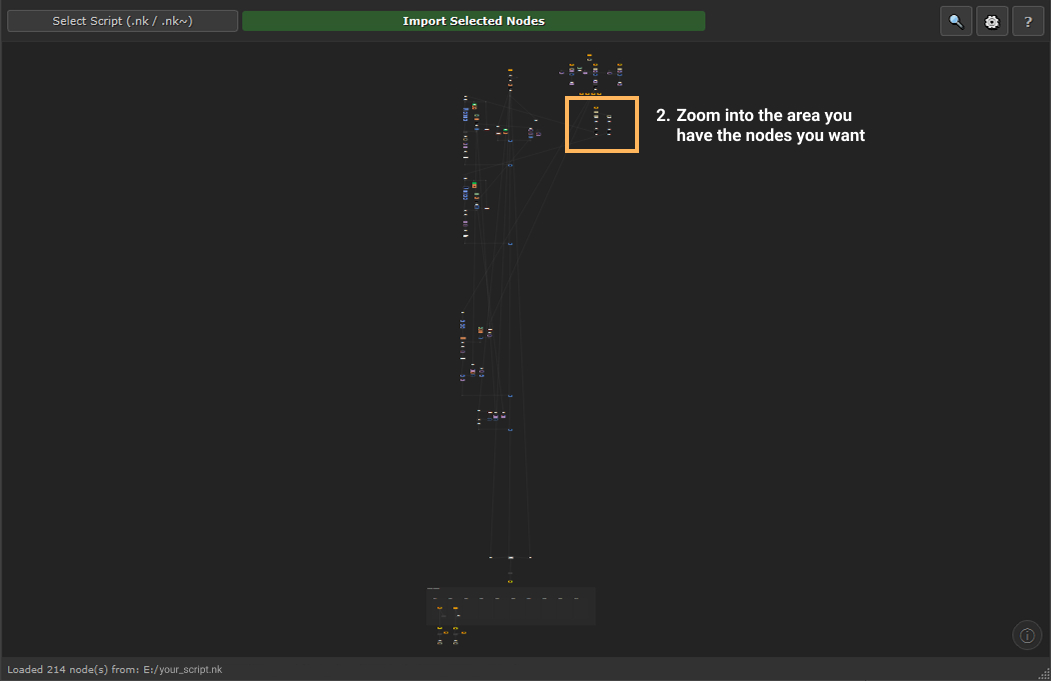Select the left node in bottom three-node row
The image size is (1051, 681).
[491, 557]
